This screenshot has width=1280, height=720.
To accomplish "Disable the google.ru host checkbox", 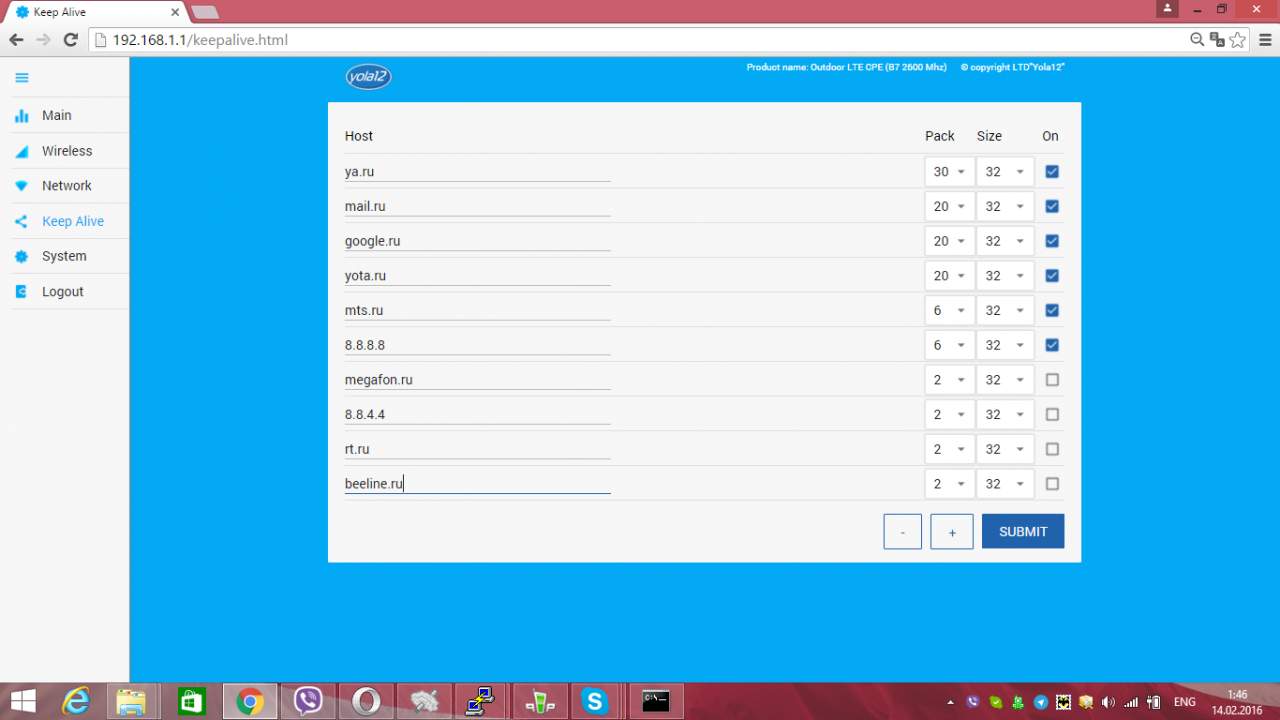I will pos(1052,241).
